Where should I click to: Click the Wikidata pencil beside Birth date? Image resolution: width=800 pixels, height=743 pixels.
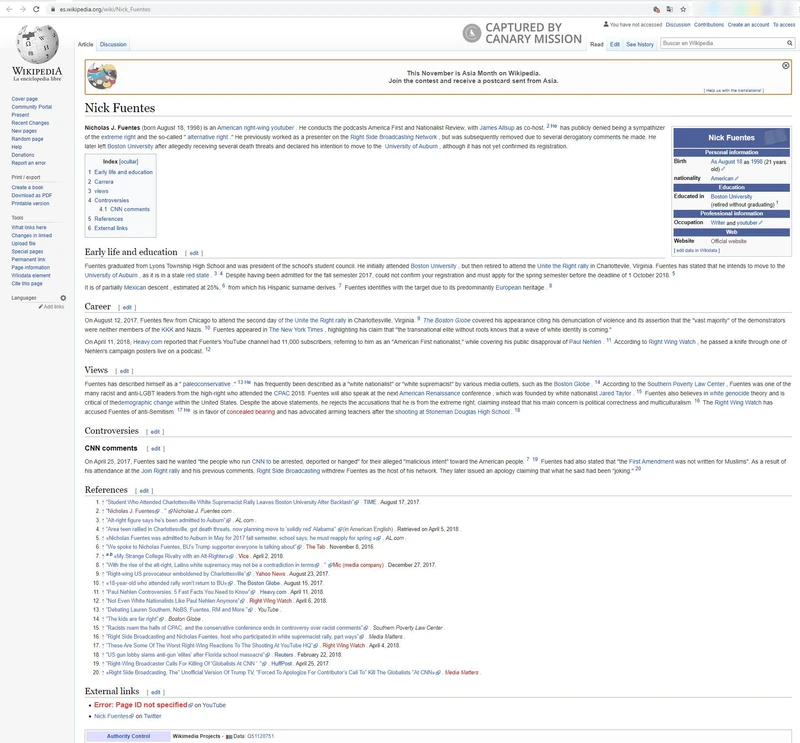click(723, 169)
